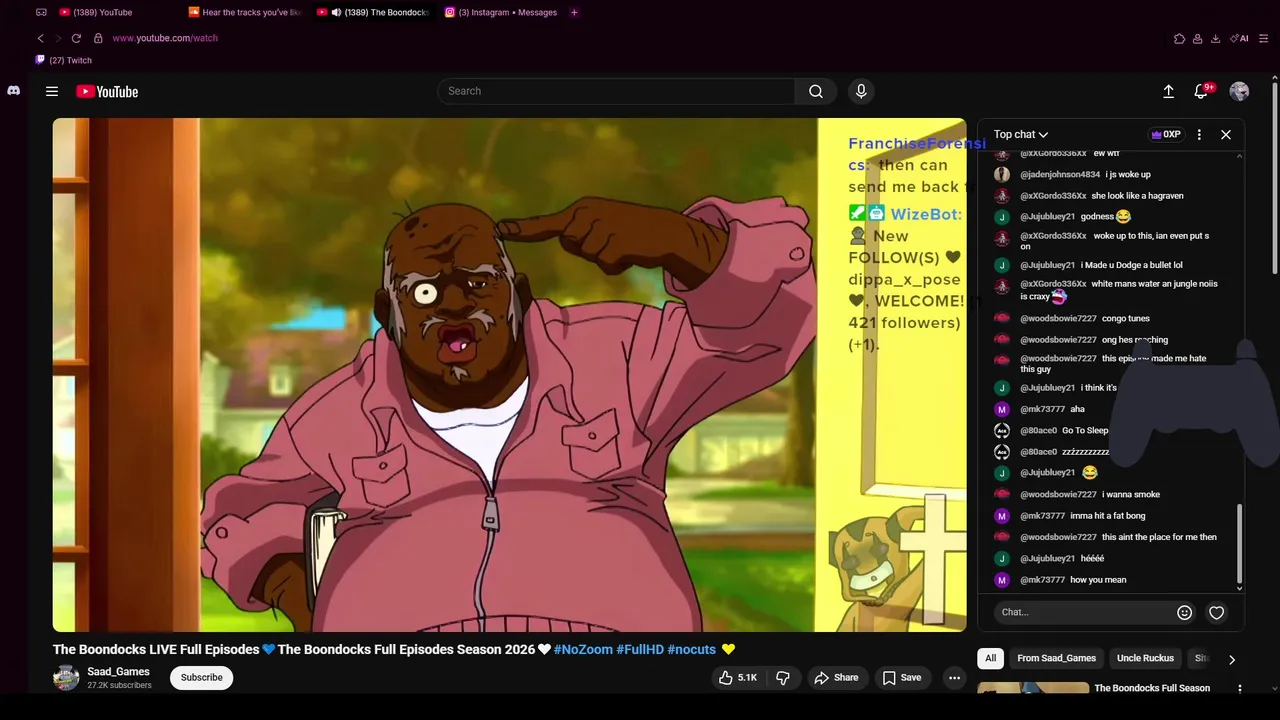Open the #nocuts hashtag link
Screen dimensions: 1280x720
(692, 649)
